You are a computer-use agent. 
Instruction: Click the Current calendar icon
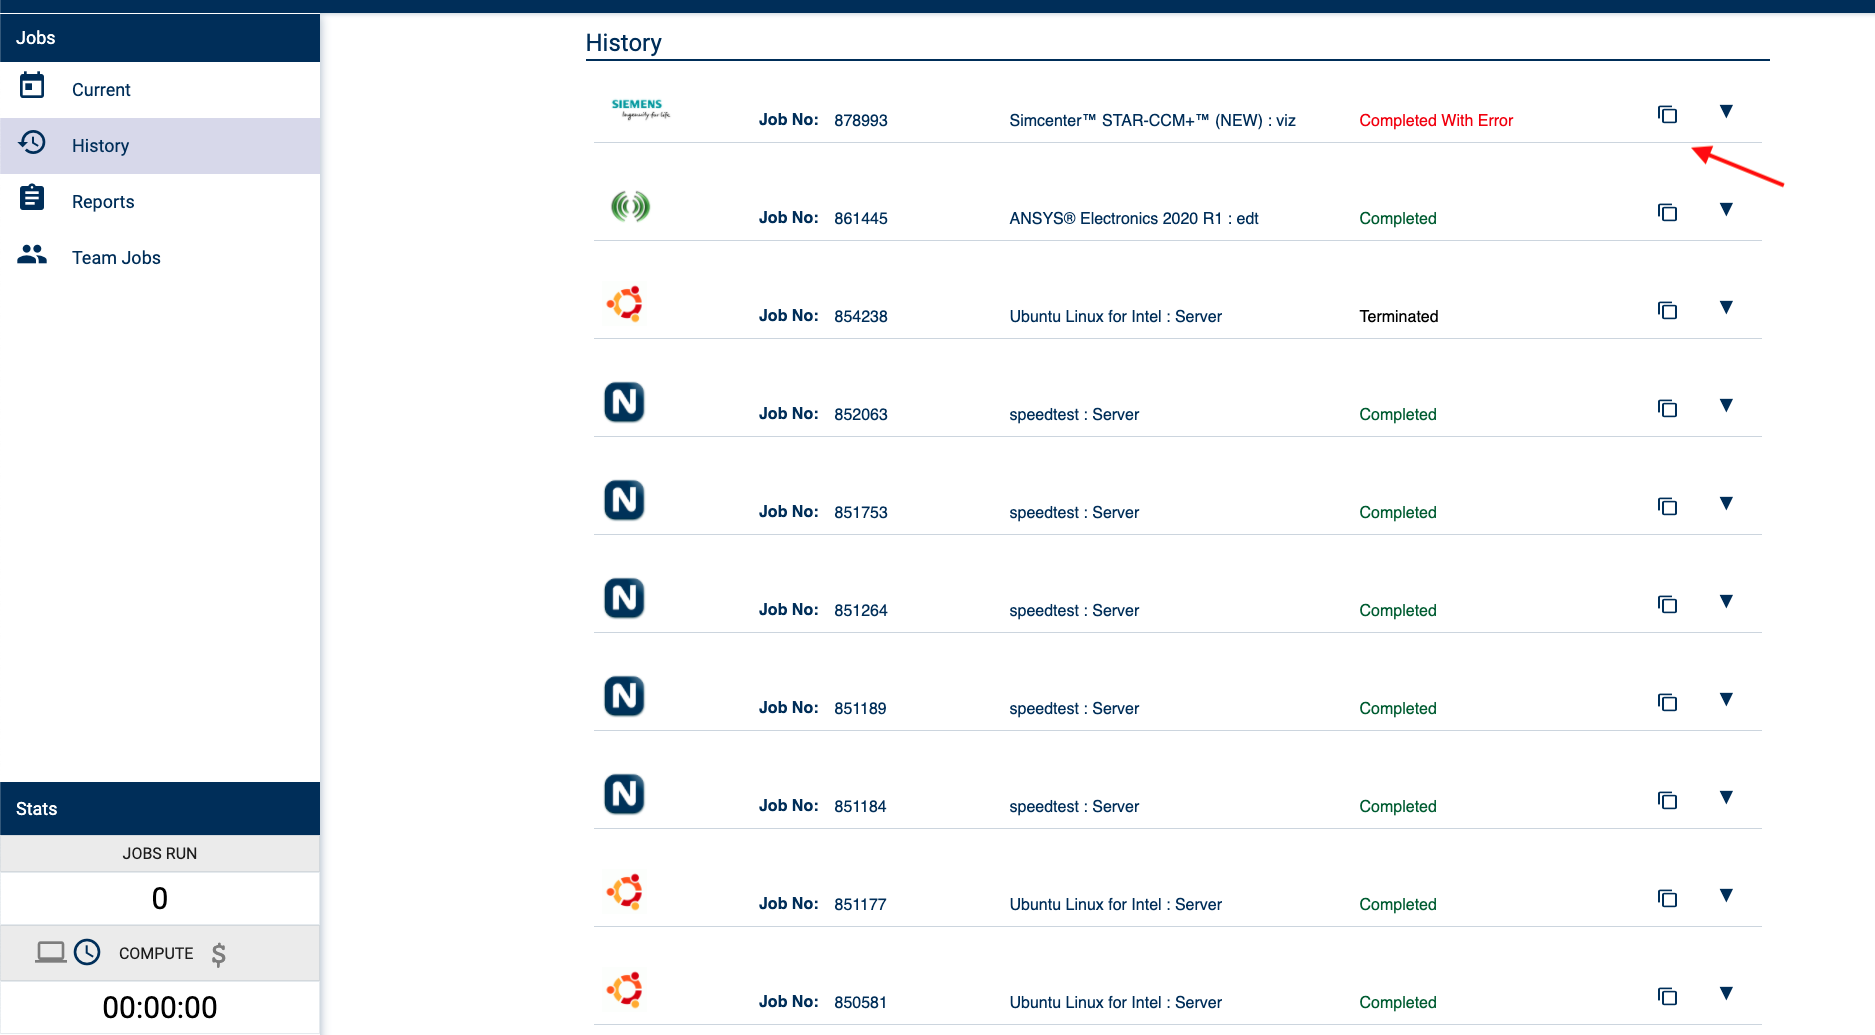(x=32, y=86)
